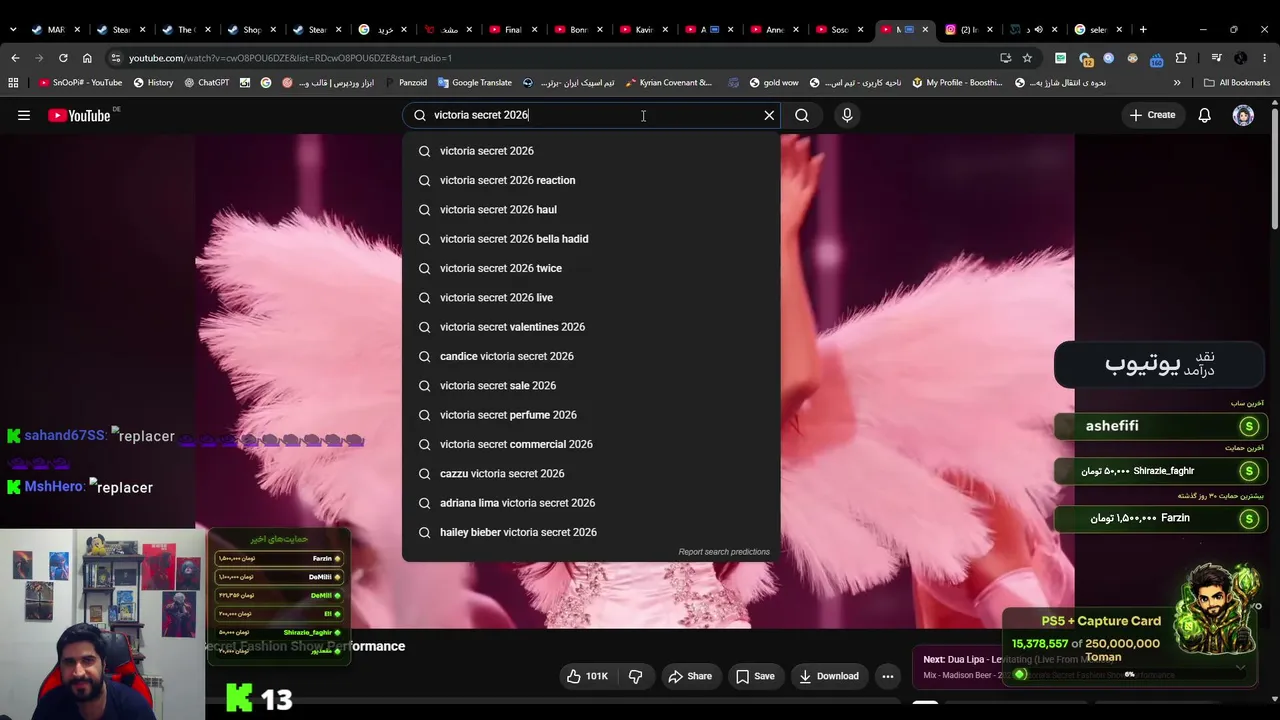The width and height of the screenshot is (1280, 720).
Task: Open the My Profile - Boosthi bookmark
Action: [957, 83]
